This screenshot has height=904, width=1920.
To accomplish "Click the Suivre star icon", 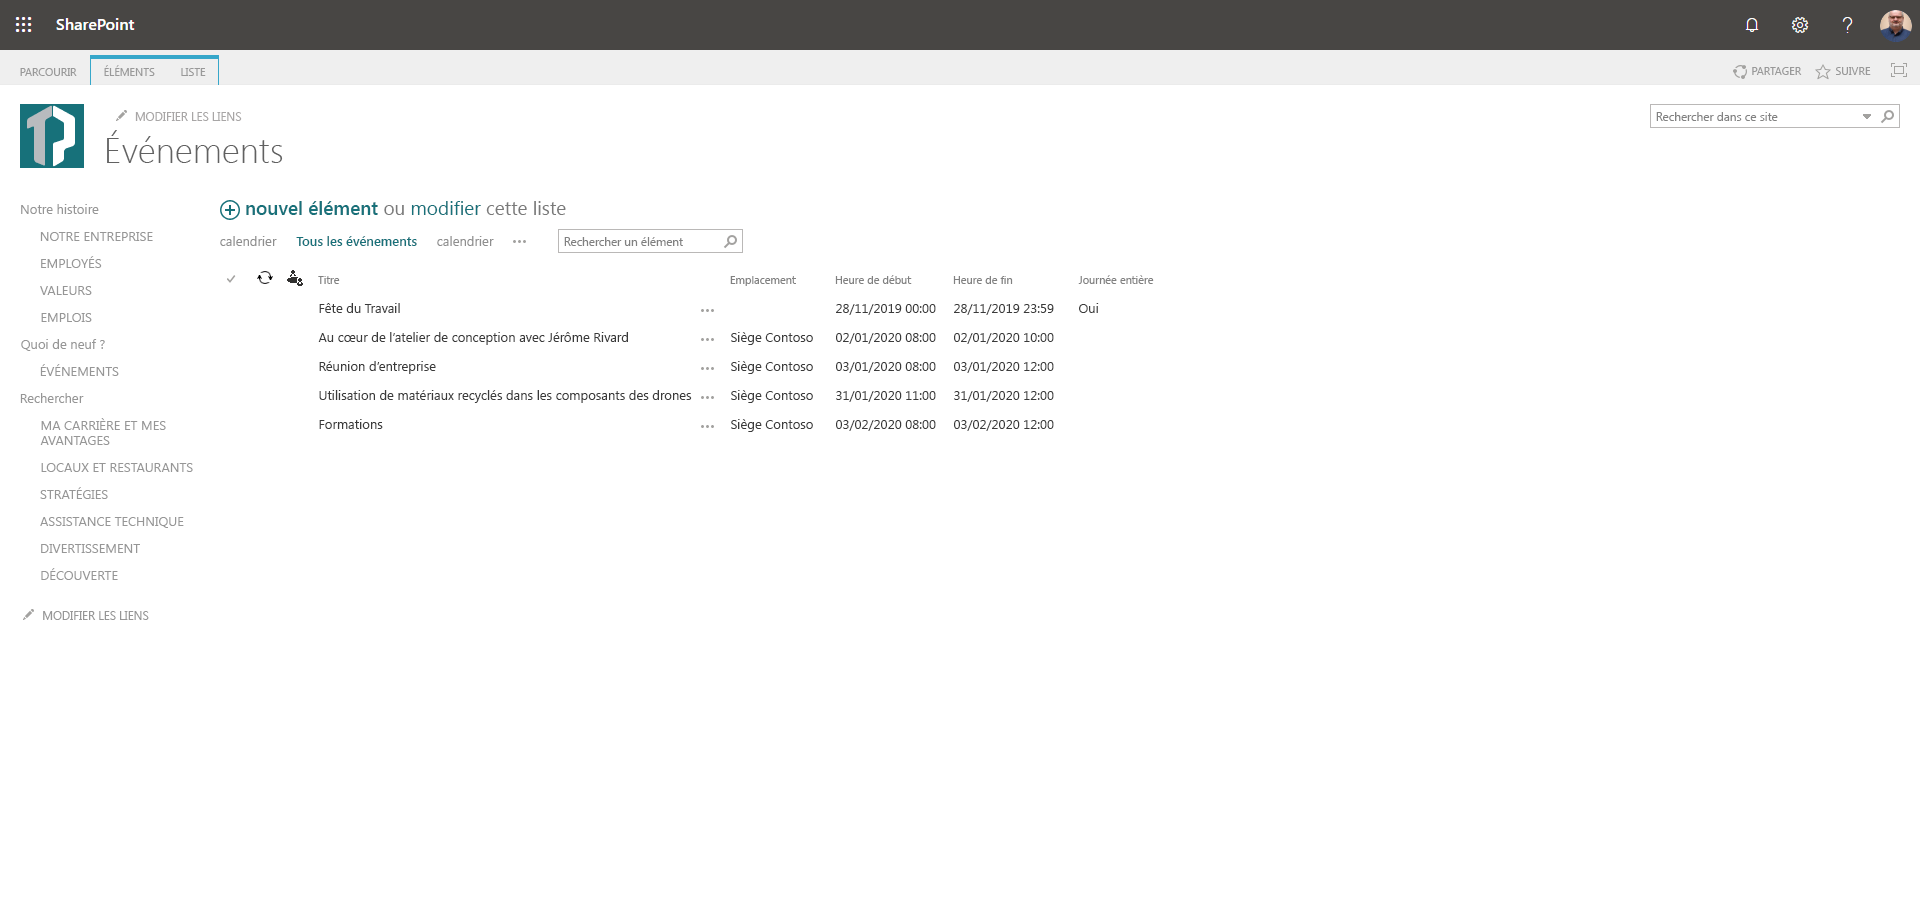I will (1823, 72).
